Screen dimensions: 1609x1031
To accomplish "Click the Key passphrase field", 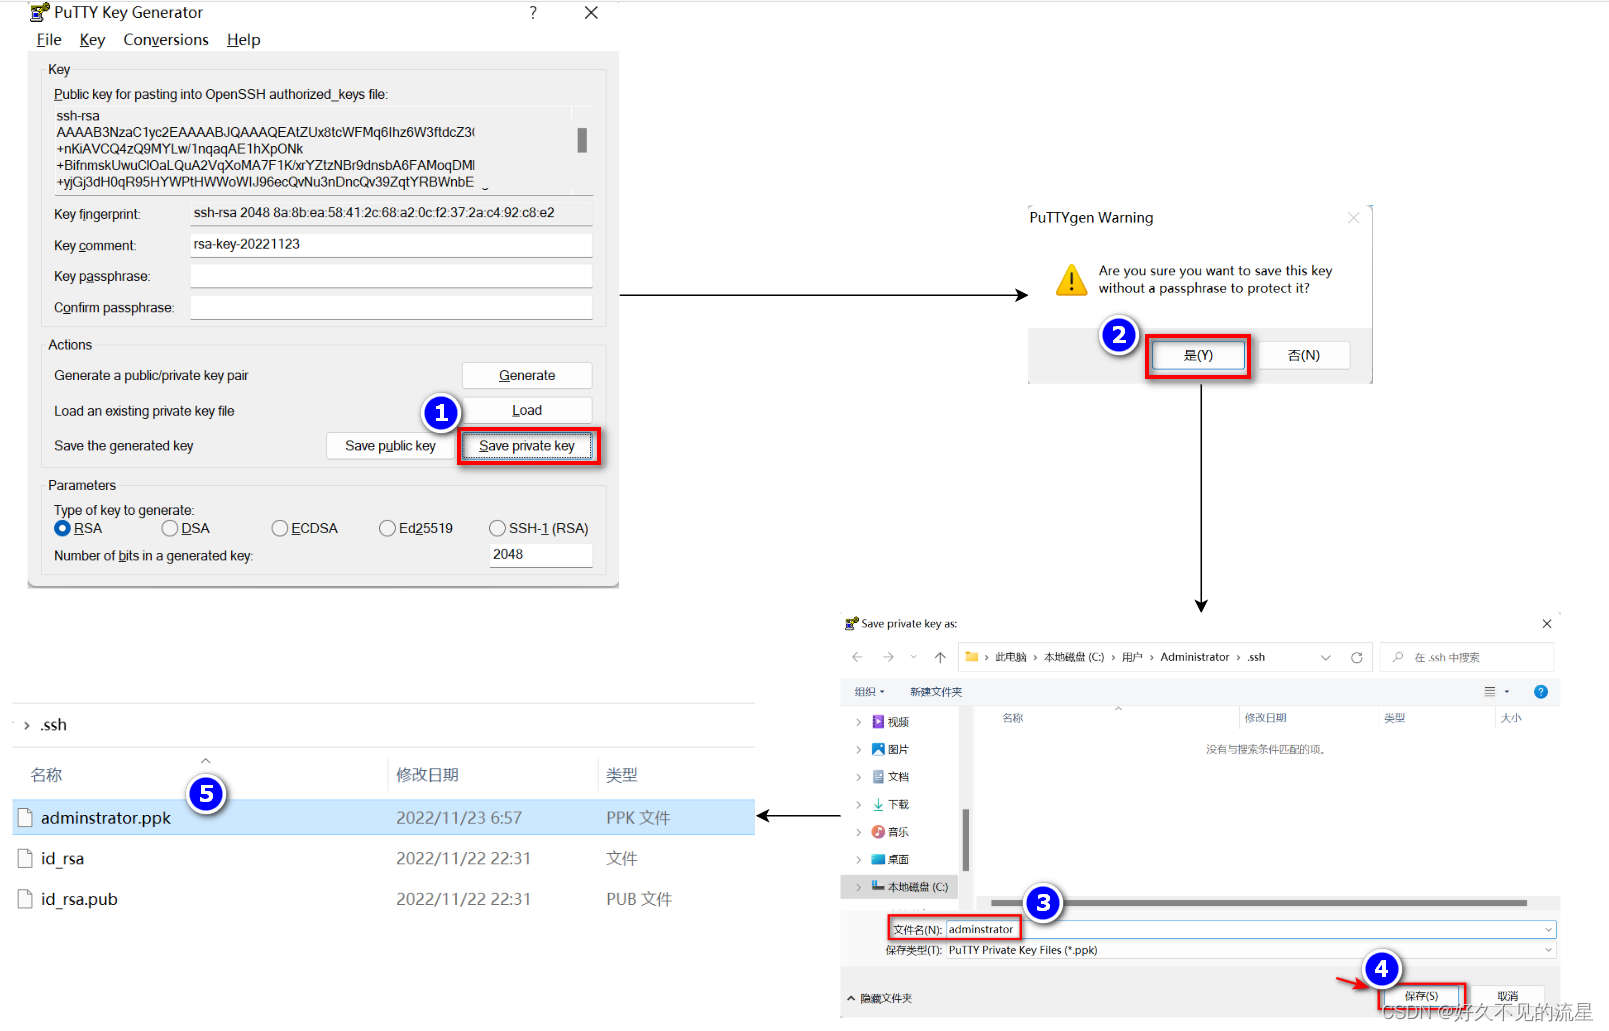I will 391,276.
